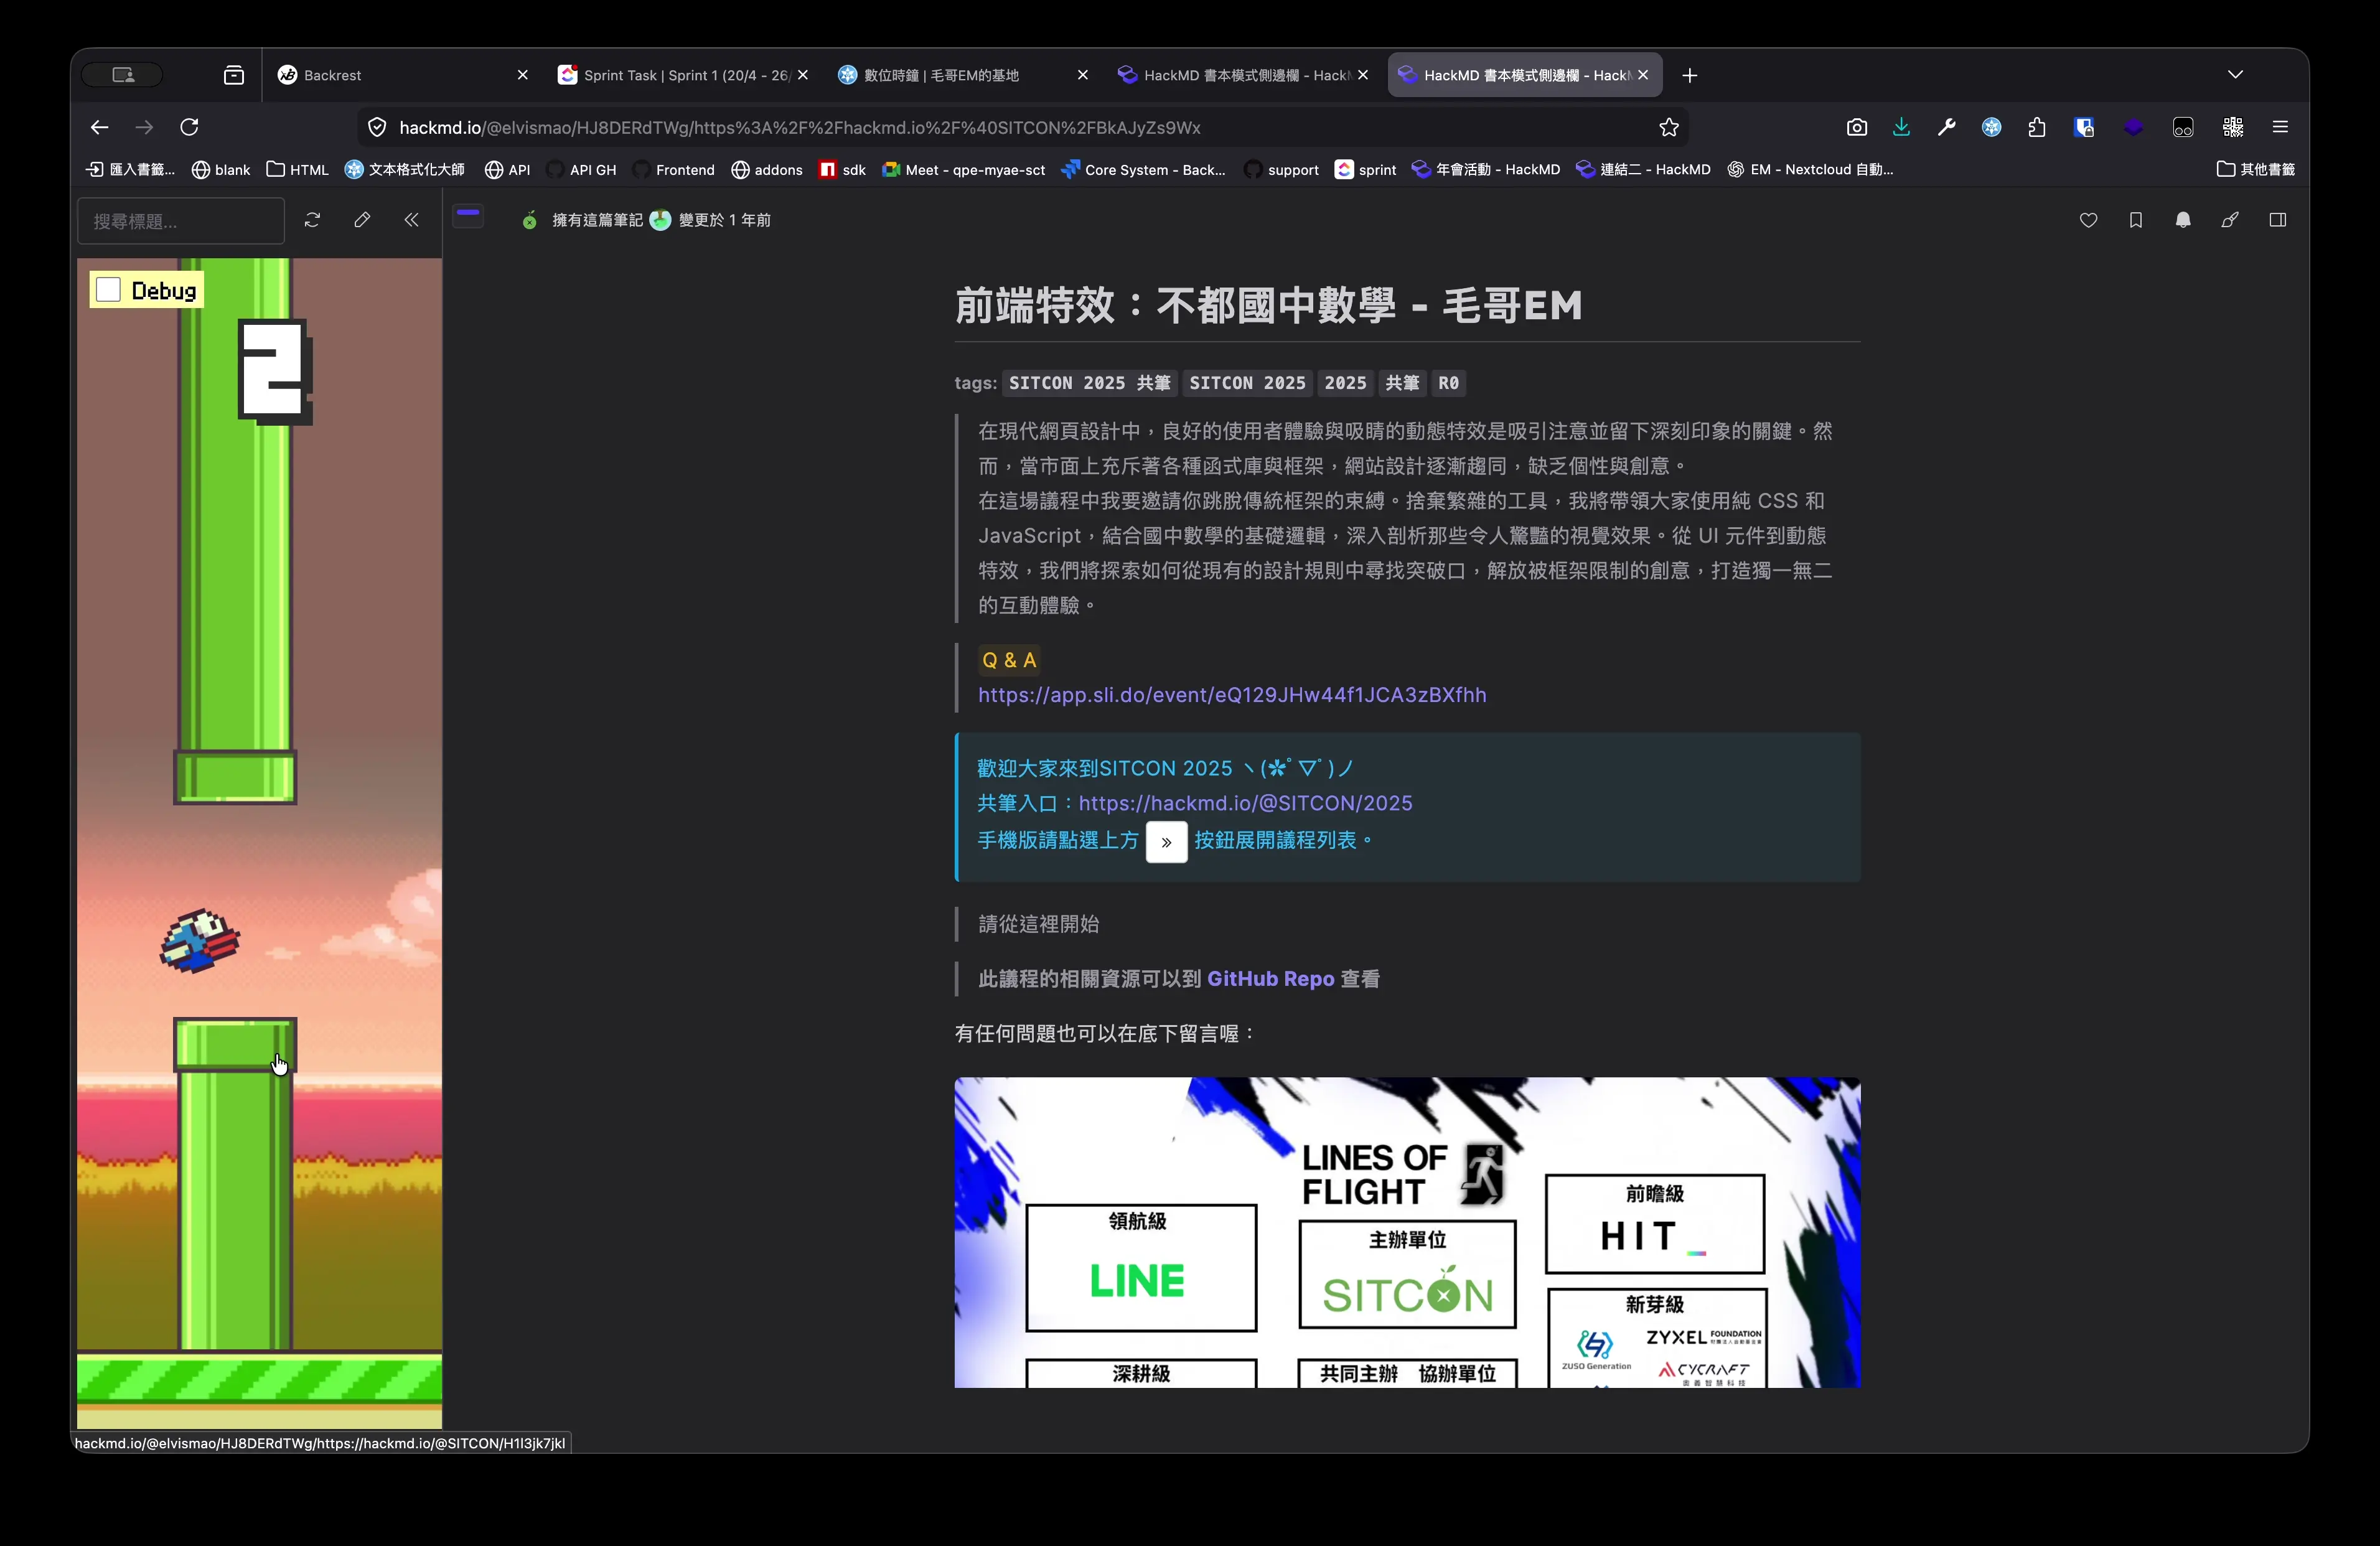
Task: Click sidebar refresh icon
Action: point(312,220)
